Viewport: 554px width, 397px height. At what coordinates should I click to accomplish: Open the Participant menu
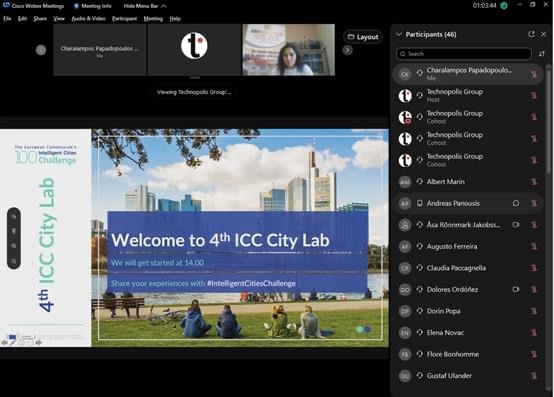tap(124, 18)
